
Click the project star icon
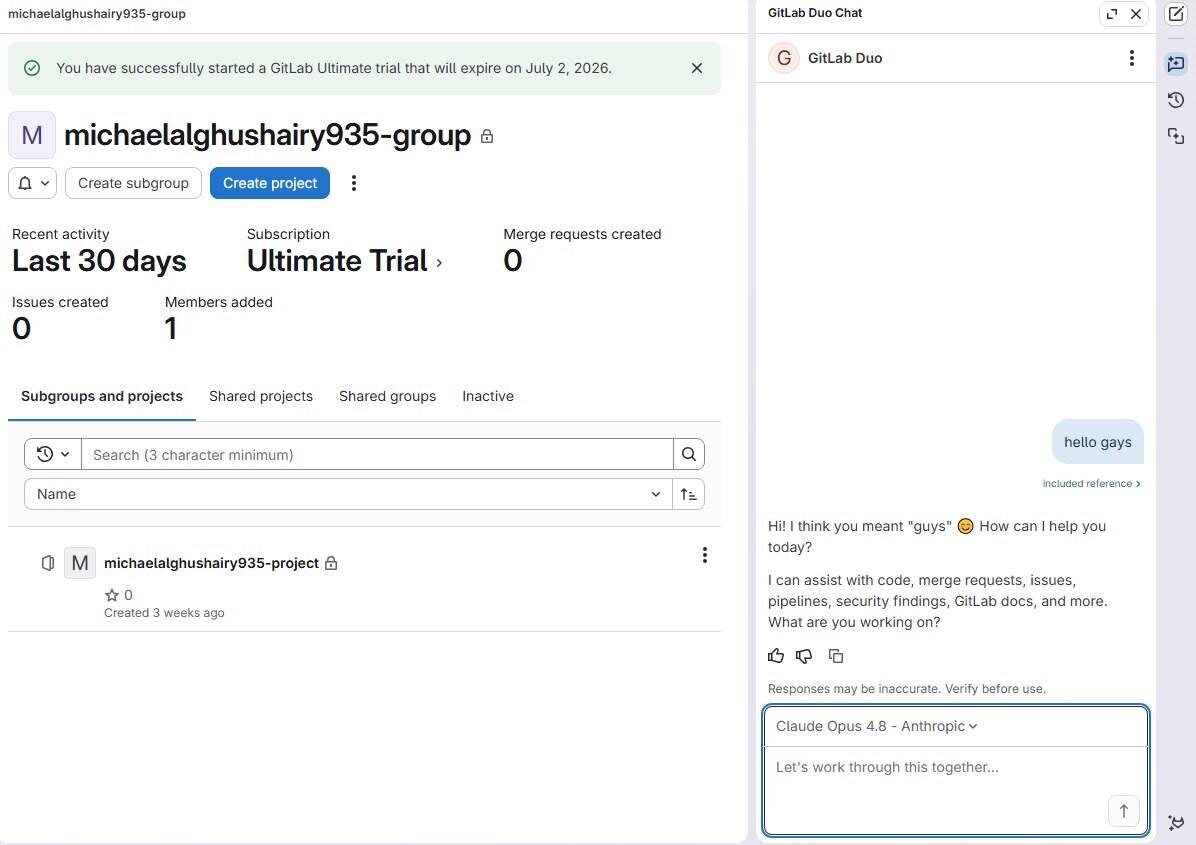tap(112, 595)
